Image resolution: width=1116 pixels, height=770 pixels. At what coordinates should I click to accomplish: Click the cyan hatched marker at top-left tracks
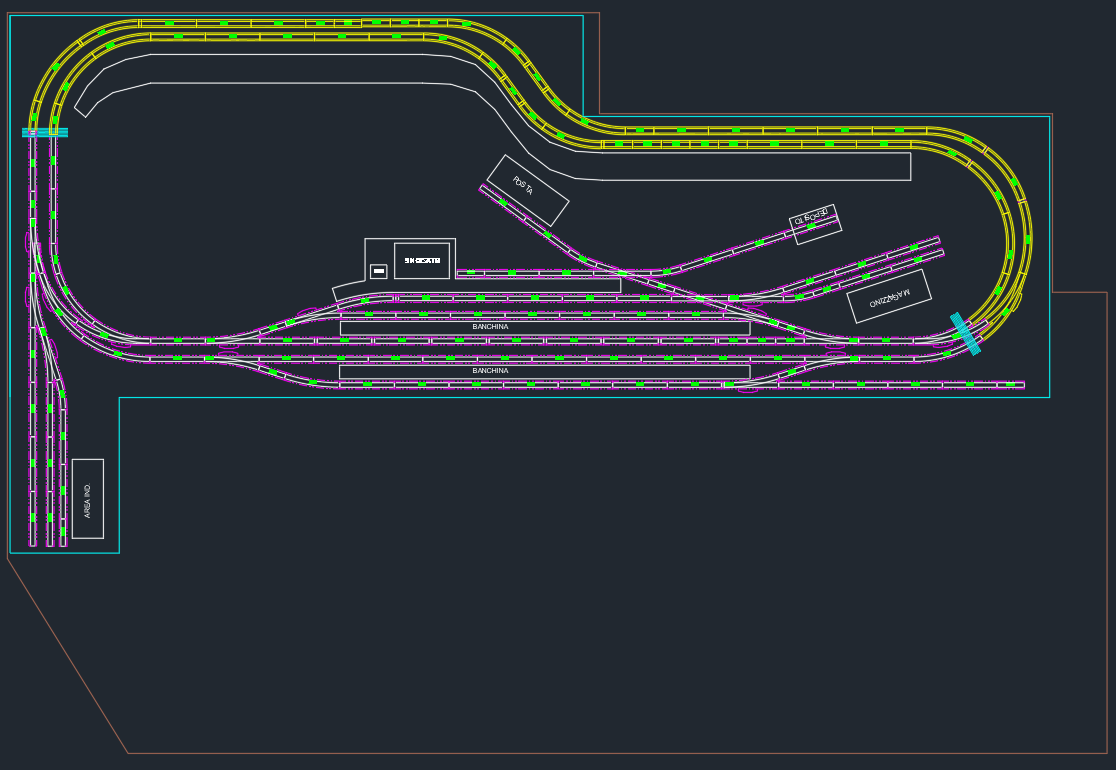click(x=45, y=132)
